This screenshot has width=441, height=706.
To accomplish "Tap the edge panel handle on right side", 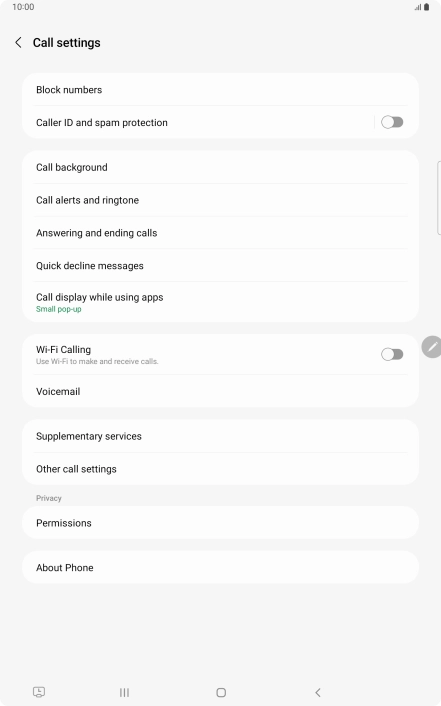I will click(439, 198).
